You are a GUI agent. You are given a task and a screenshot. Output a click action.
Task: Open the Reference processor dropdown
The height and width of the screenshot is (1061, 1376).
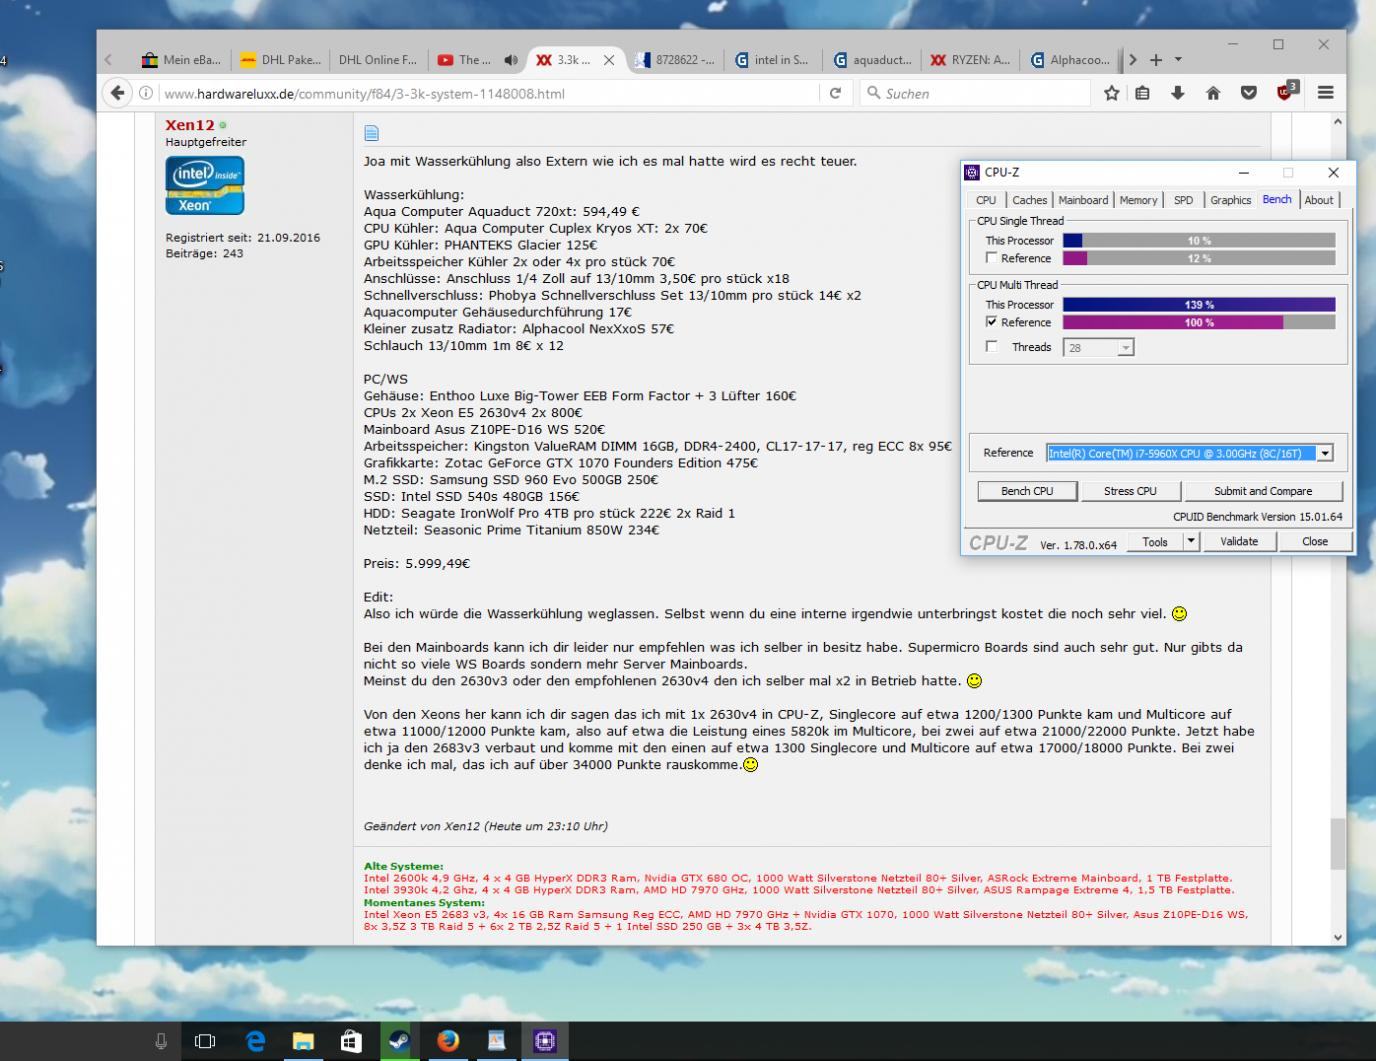pos(1325,453)
